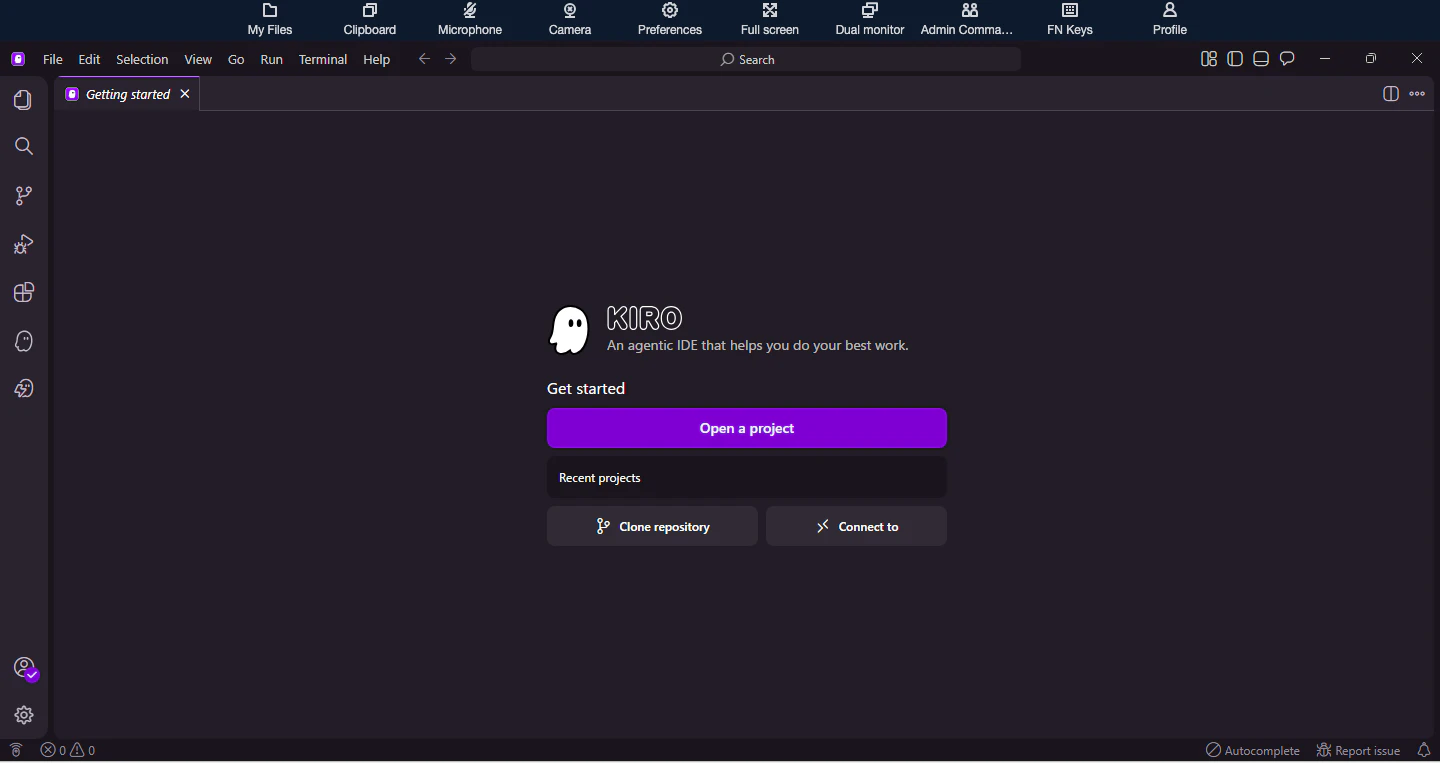The image size is (1440, 763).
Task: Enable Dual monitor in the remote toolbar
Action: [x=870, y=20]
